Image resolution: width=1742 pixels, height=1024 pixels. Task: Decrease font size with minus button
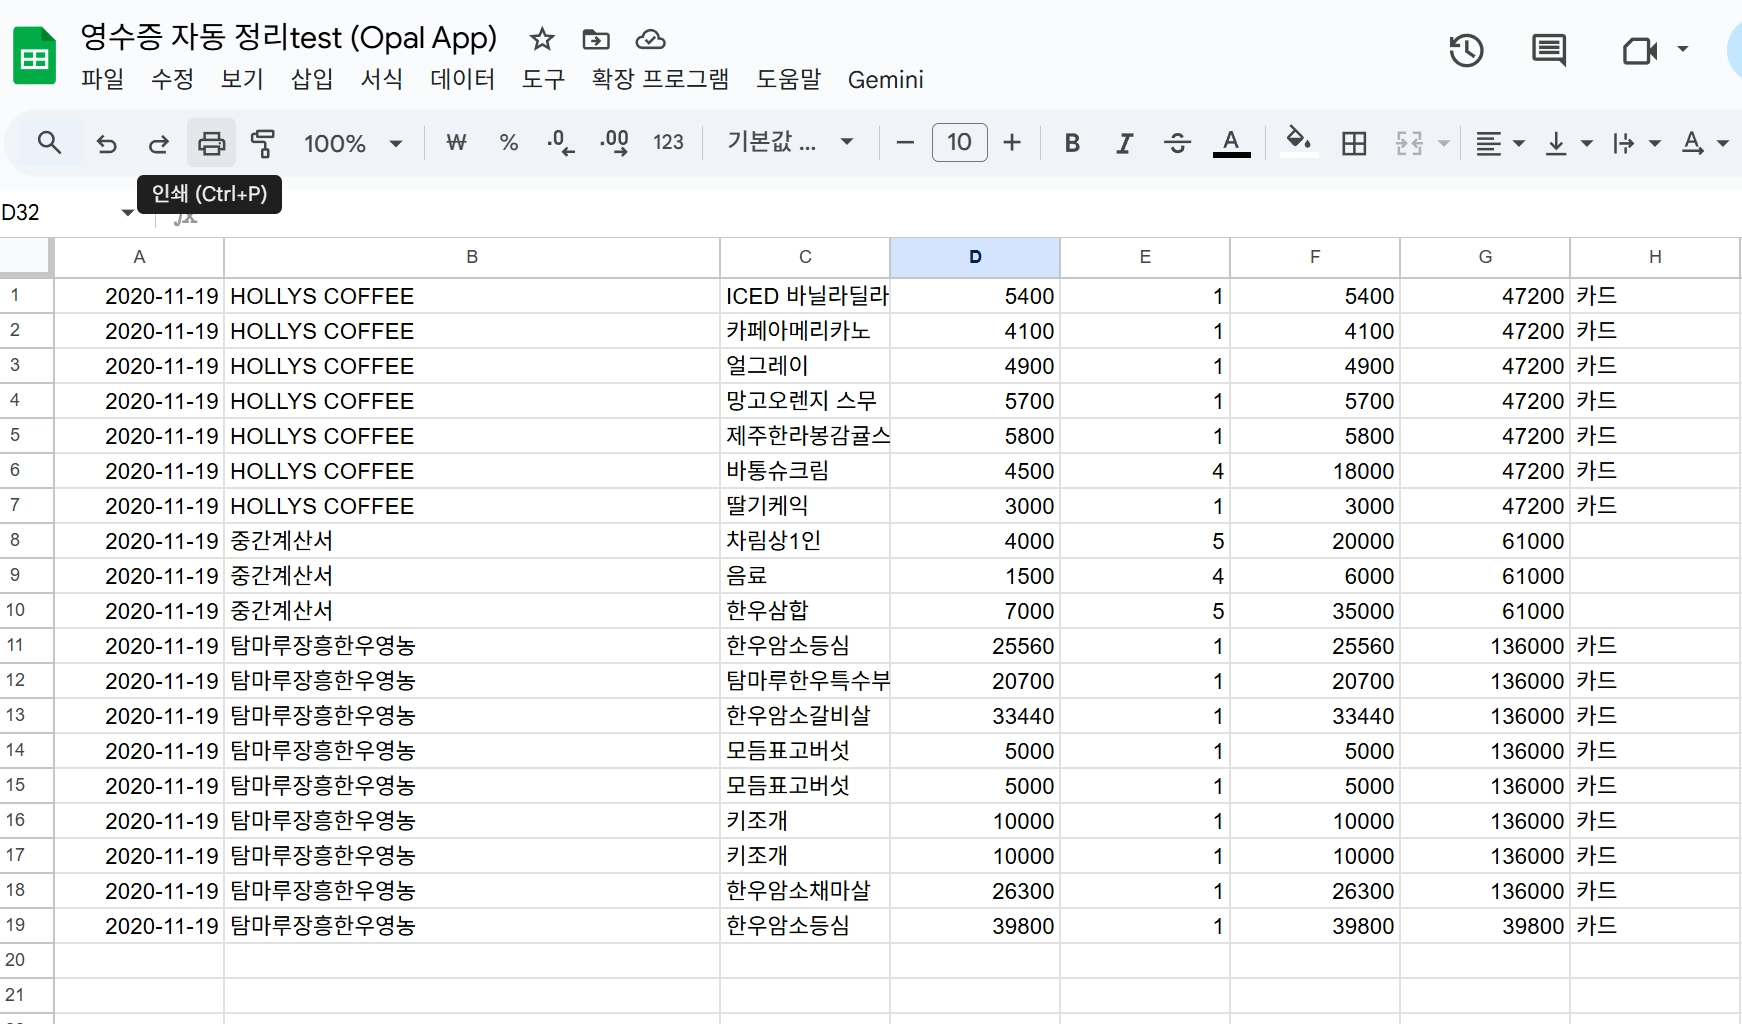pos(905,143)
